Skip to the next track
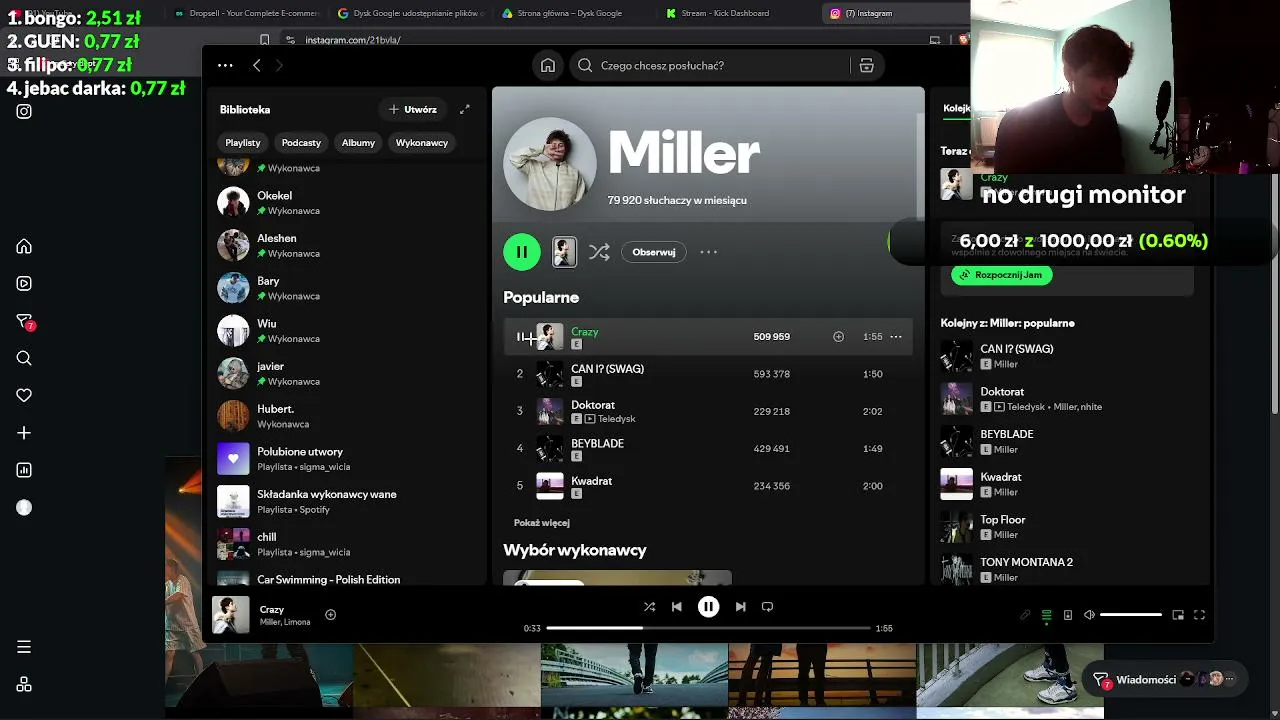Screen dimensions: 1280x720 pyautogui.click(x=740, y=606)
